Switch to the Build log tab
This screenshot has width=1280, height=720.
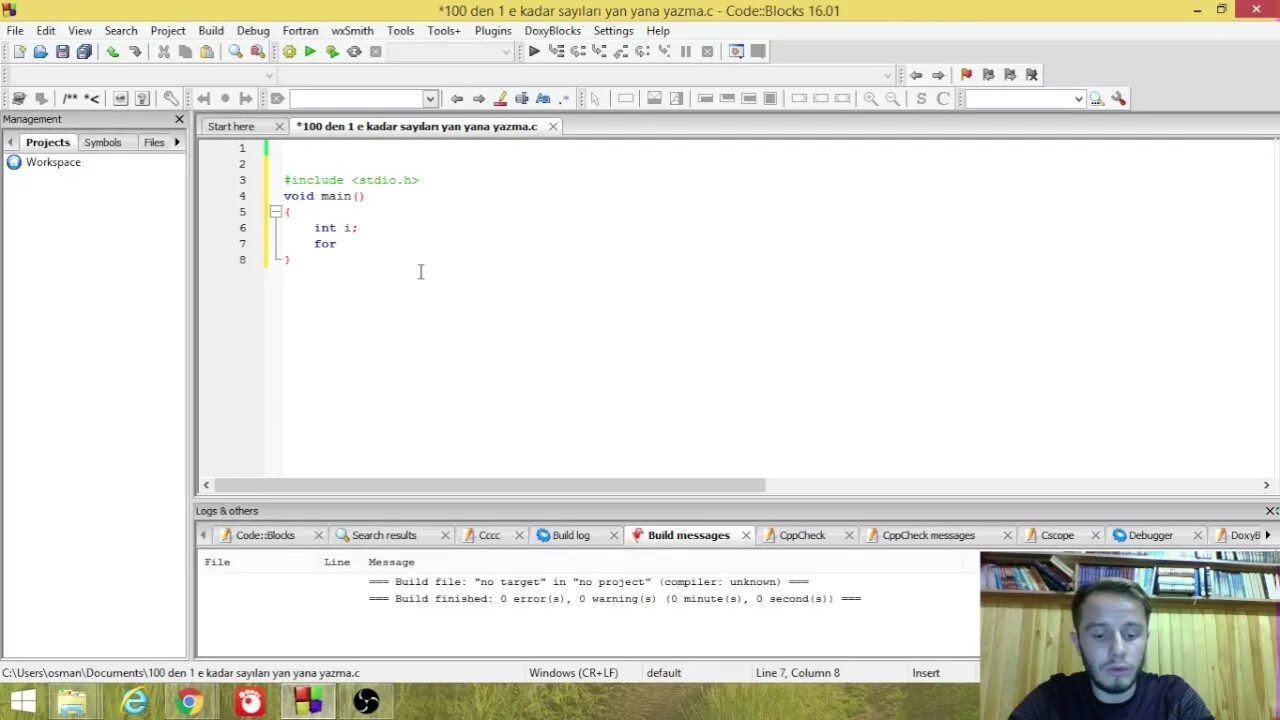(572, 534)
